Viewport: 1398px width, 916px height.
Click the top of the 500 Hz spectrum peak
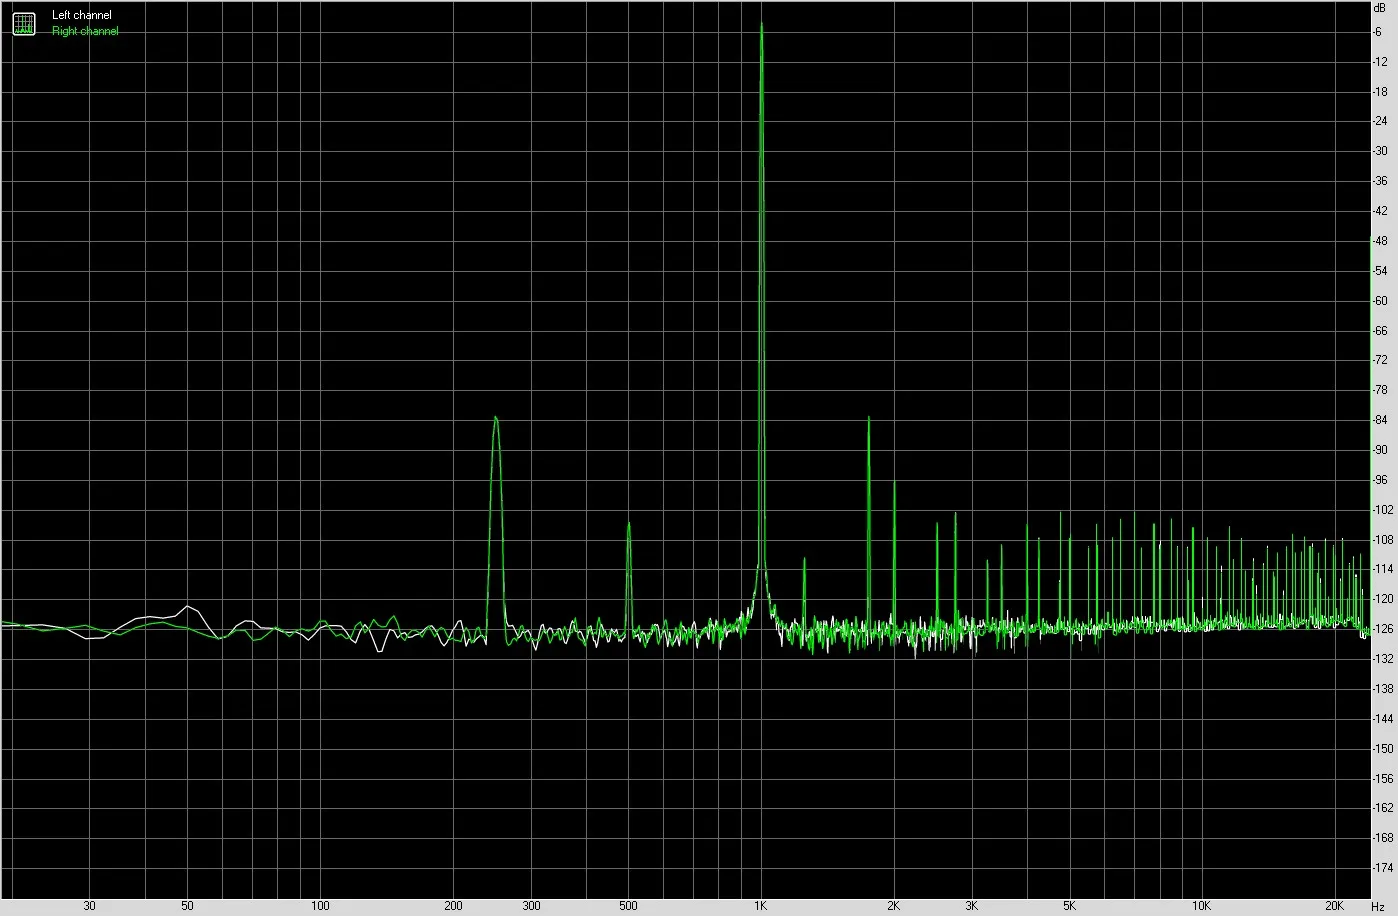tap(629, 523)
